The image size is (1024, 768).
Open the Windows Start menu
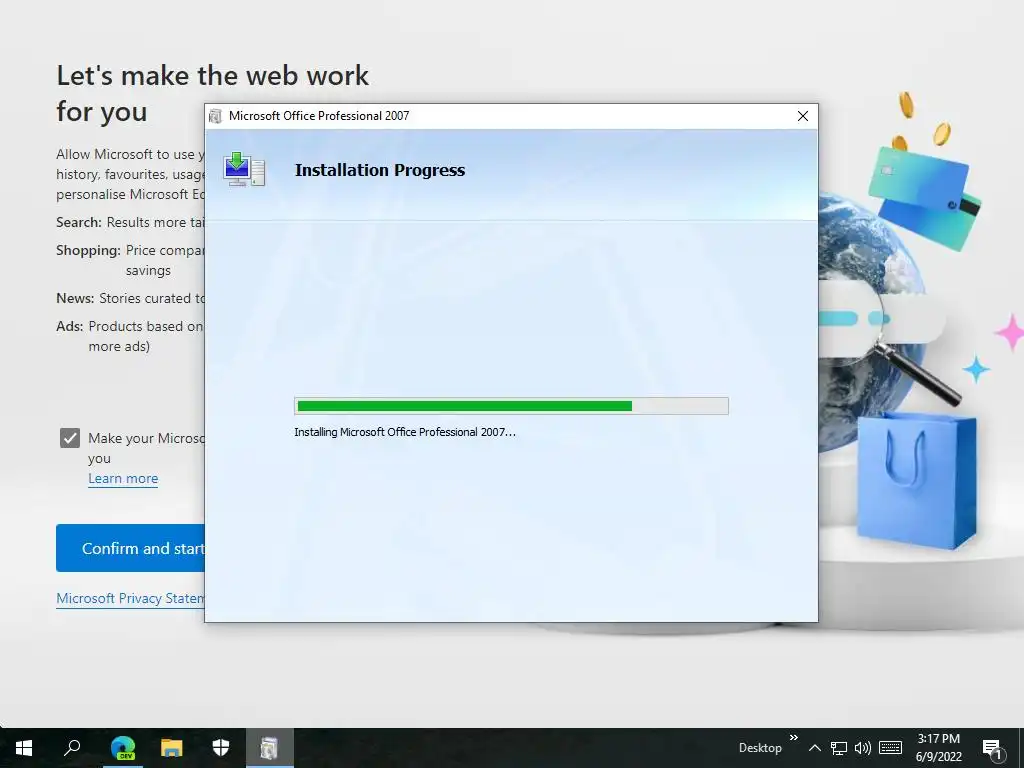[x=24, y=748]
